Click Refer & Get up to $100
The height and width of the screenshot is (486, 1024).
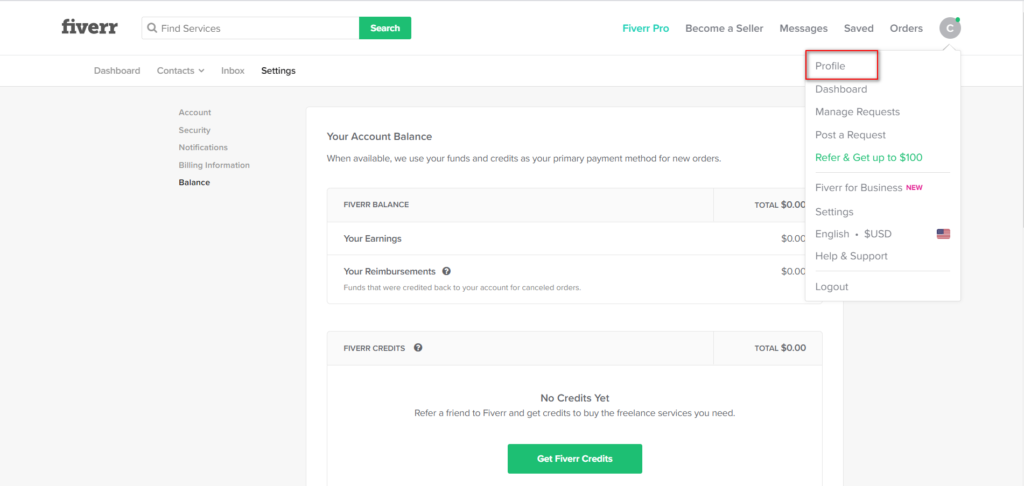coord(869,157)
